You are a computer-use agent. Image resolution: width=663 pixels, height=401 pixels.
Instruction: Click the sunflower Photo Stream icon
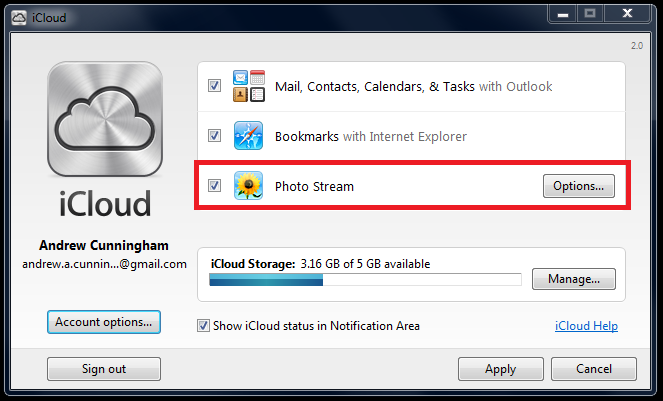tap(249, 186)
